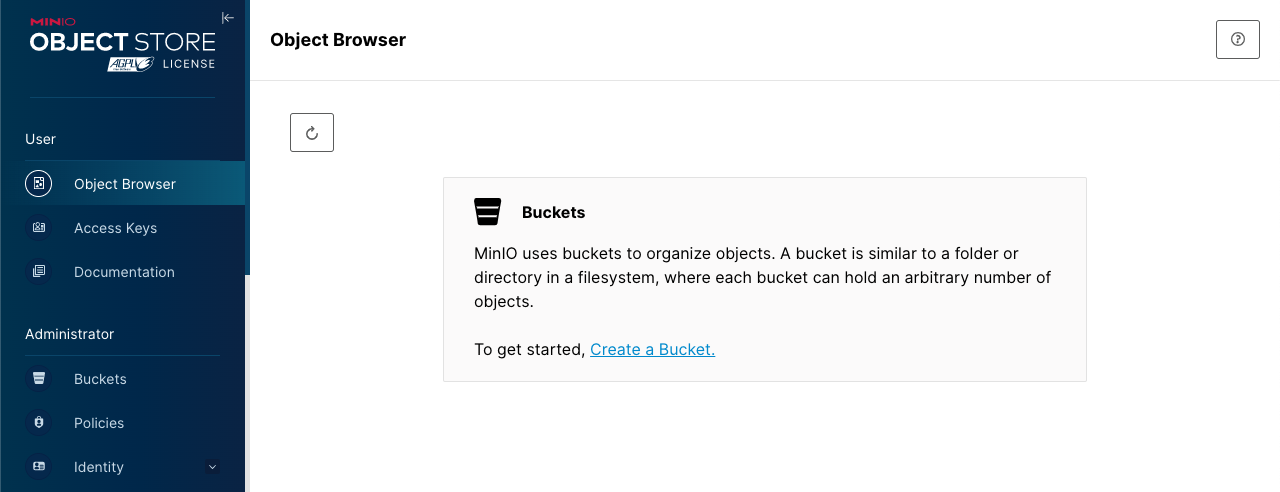1280x492 pixels.
Task: Go to the Access Keys menu label
Action: pyautogui.click(x=115, y=228)
